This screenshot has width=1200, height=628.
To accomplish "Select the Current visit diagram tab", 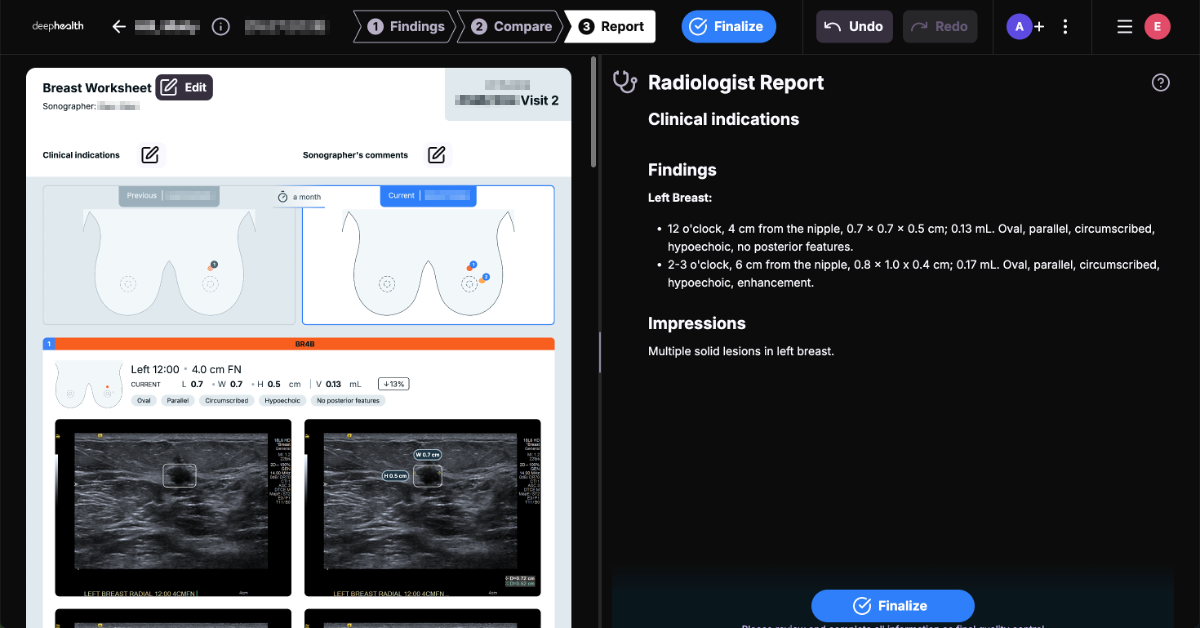I will click(428, 196).
